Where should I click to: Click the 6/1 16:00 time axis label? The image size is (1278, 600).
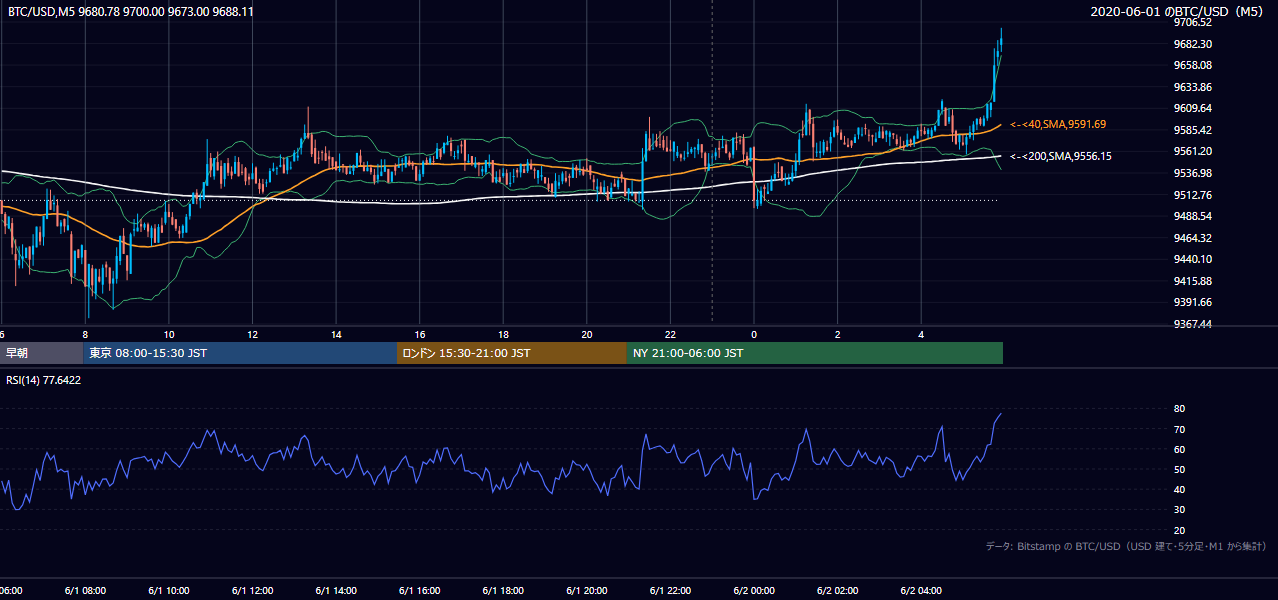coord(419,590)
